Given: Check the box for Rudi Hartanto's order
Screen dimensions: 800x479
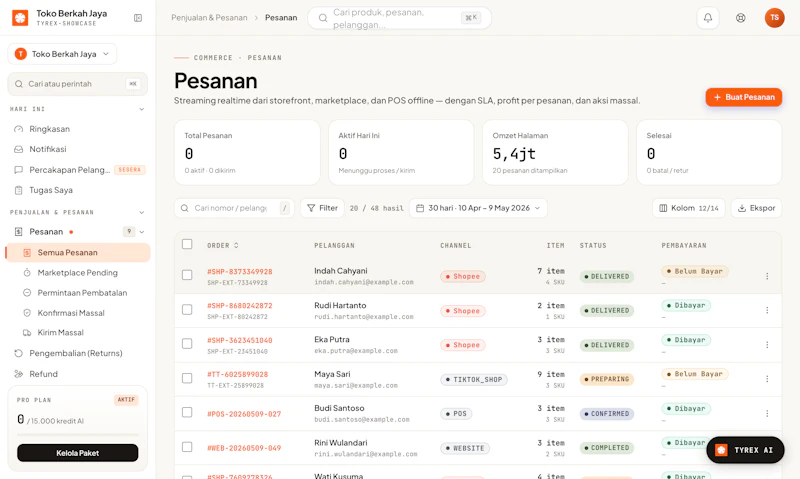Looking at the screenshot, I should [x=187, y=310].
